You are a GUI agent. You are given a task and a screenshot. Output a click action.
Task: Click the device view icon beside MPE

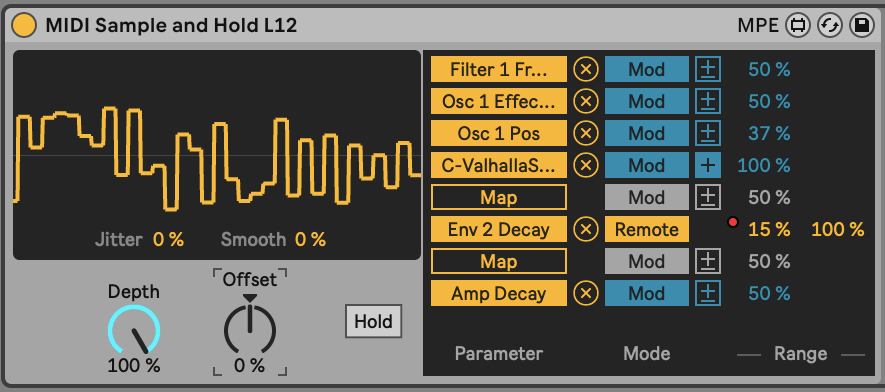tap(798, 25)
